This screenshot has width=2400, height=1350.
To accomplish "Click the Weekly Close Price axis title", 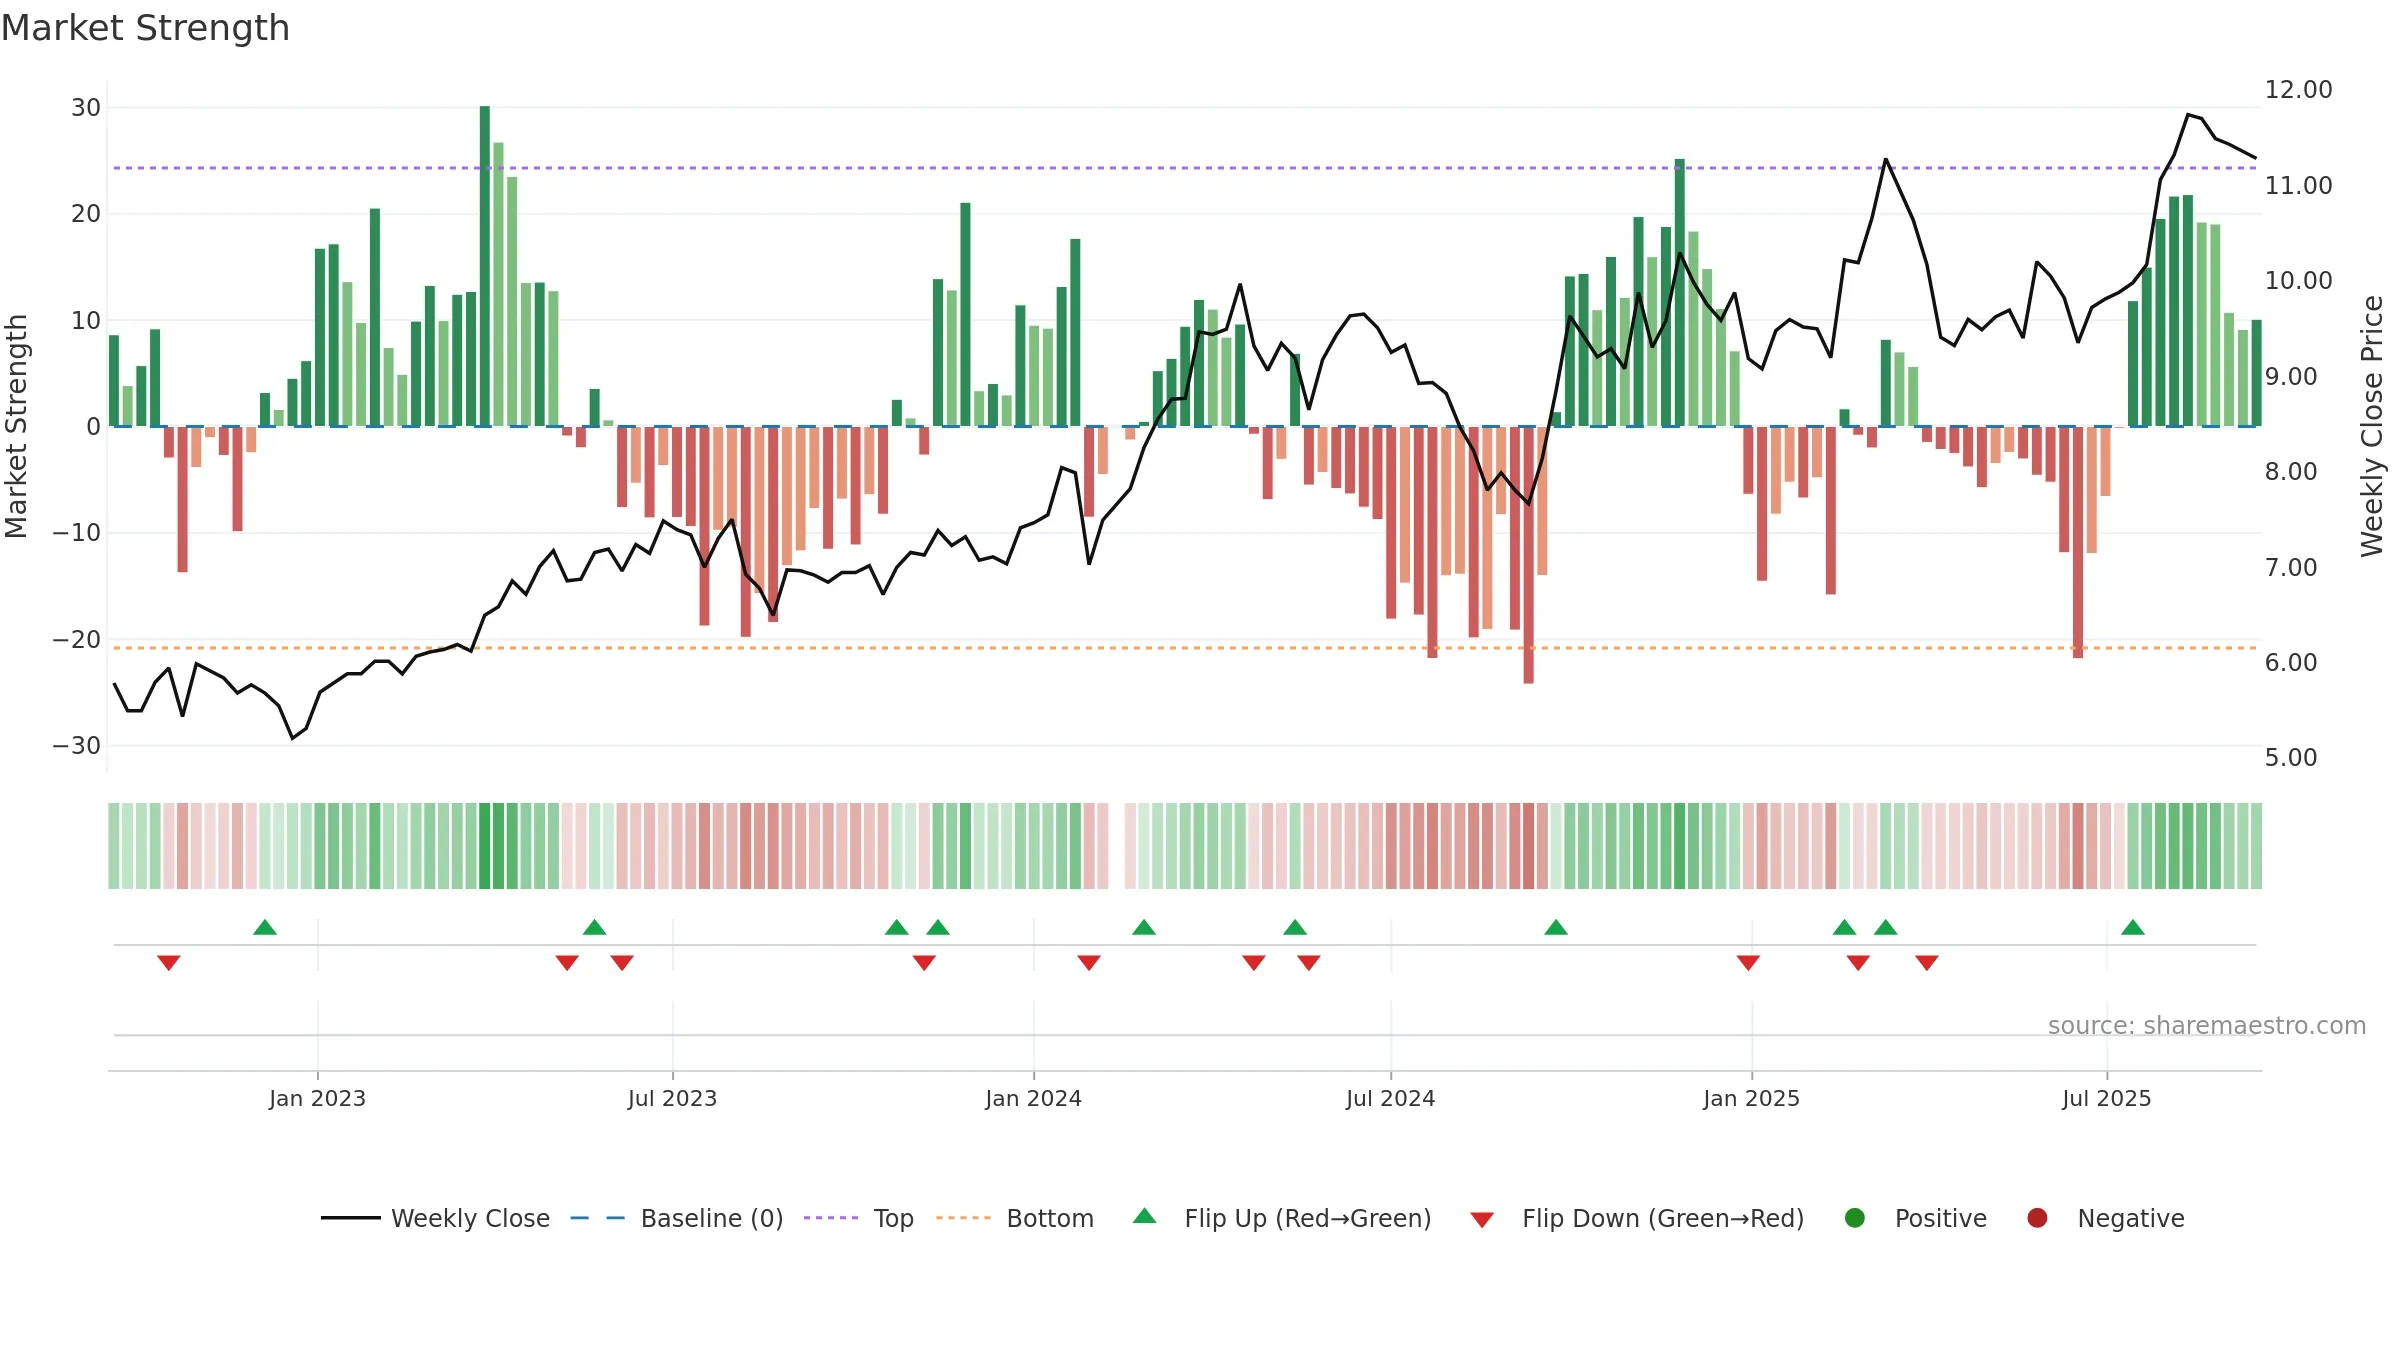I will 2372,426.
